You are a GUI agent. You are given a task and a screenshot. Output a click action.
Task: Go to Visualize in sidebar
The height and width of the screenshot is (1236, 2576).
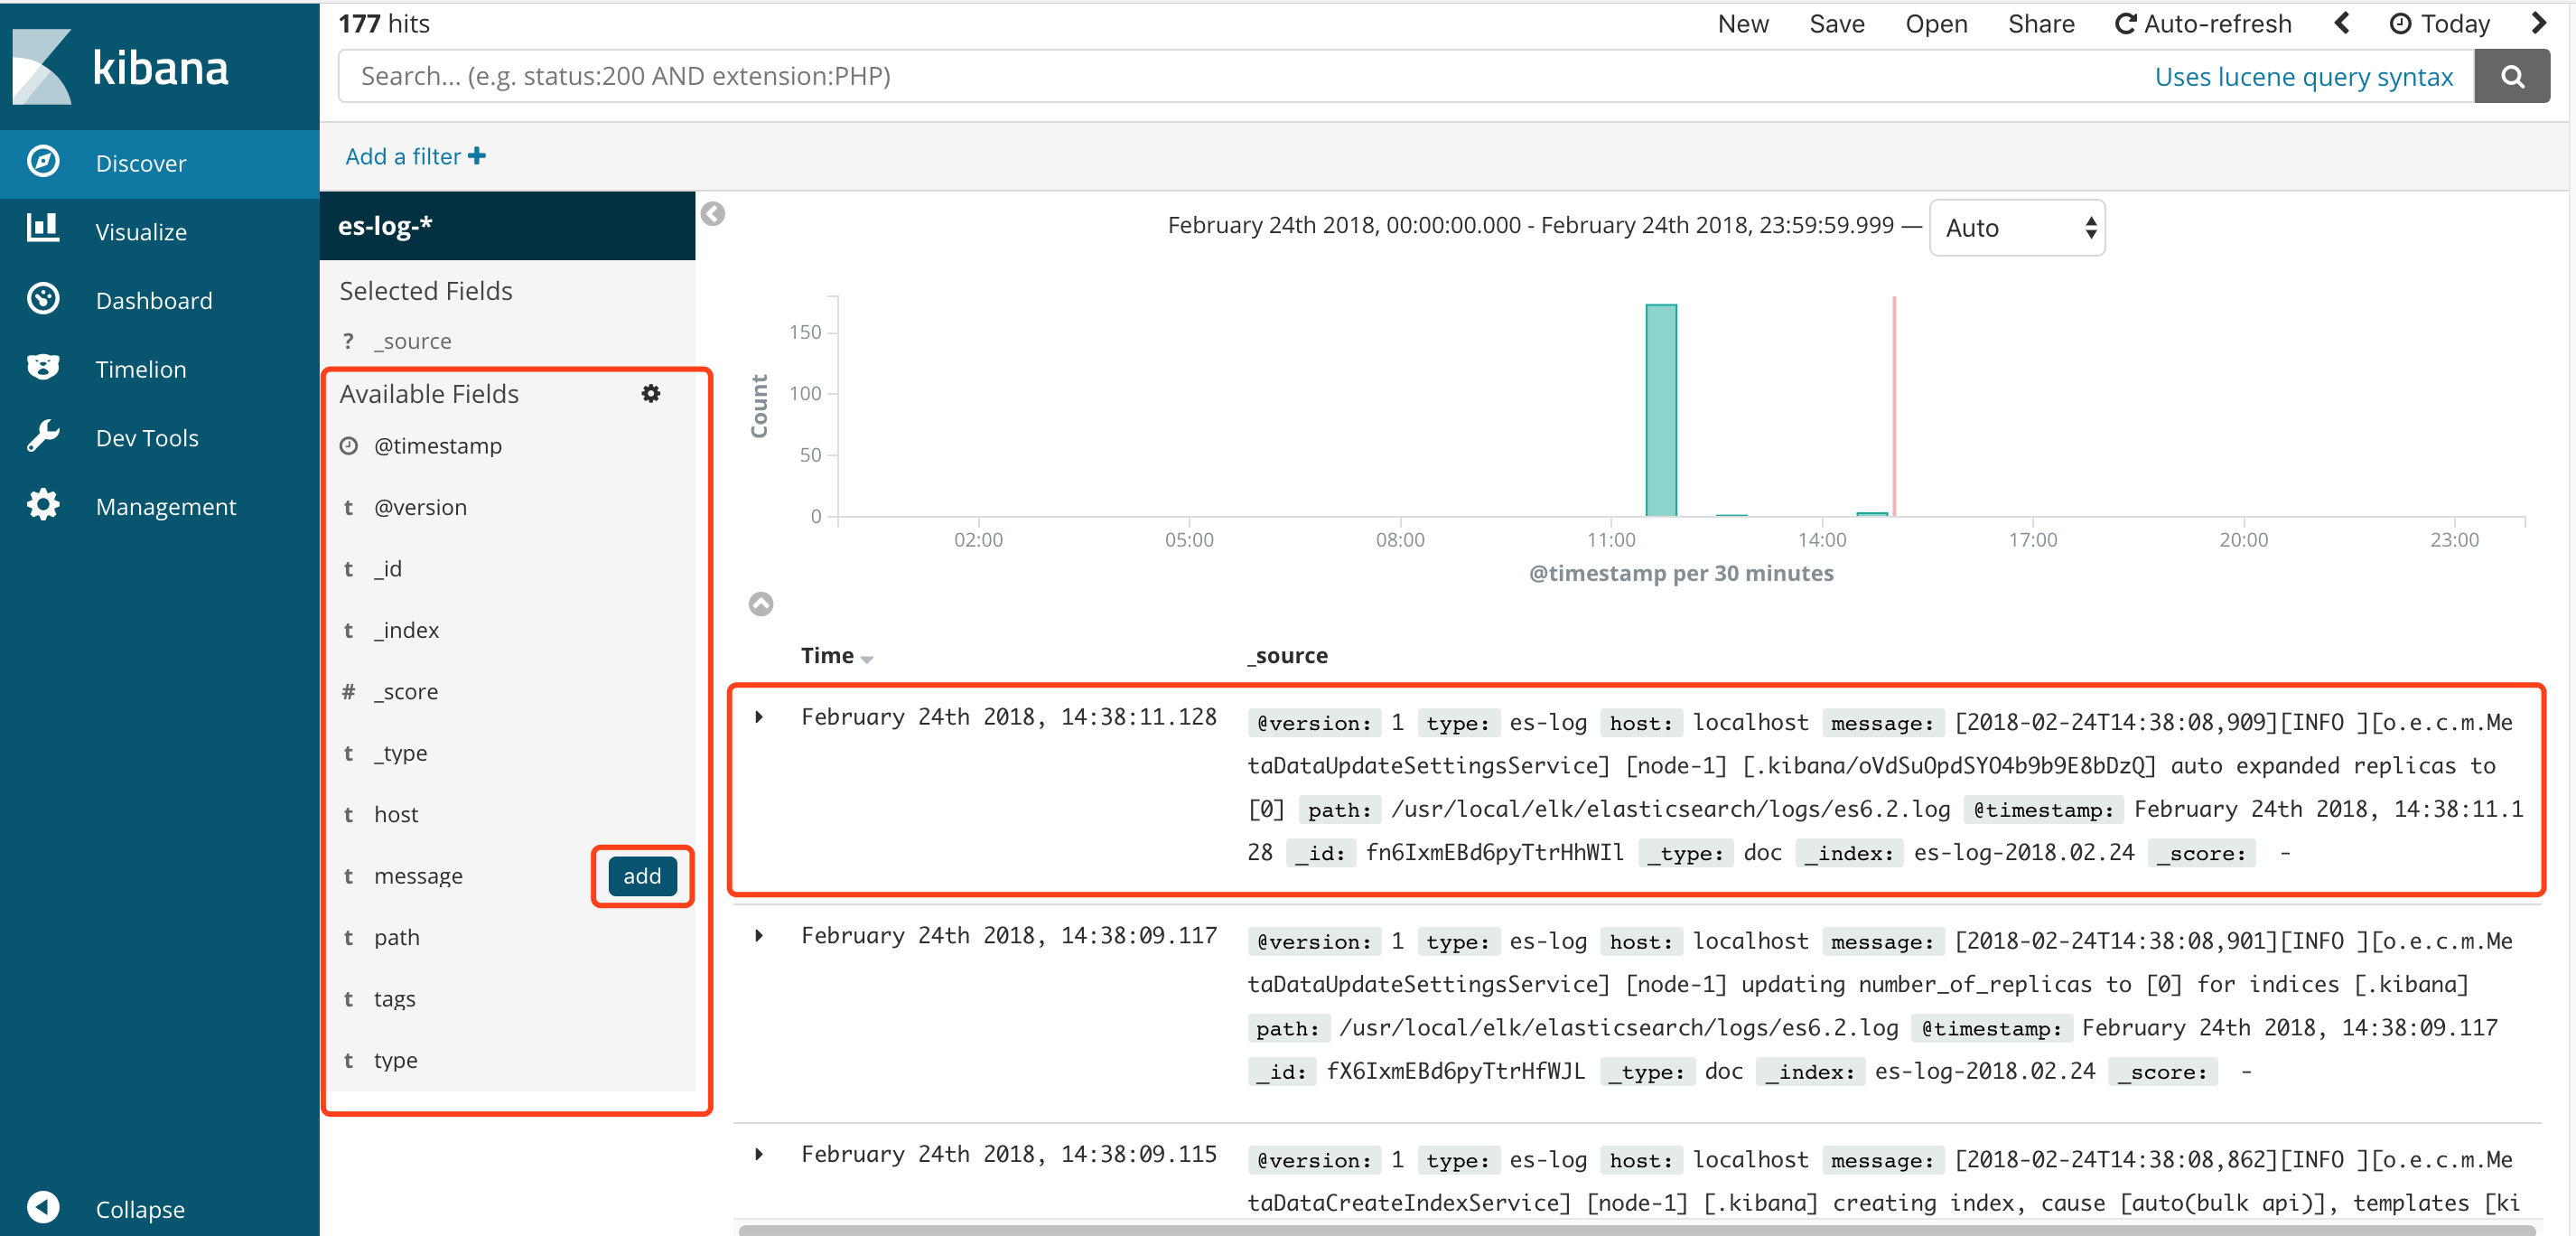(x=160, y=231)
